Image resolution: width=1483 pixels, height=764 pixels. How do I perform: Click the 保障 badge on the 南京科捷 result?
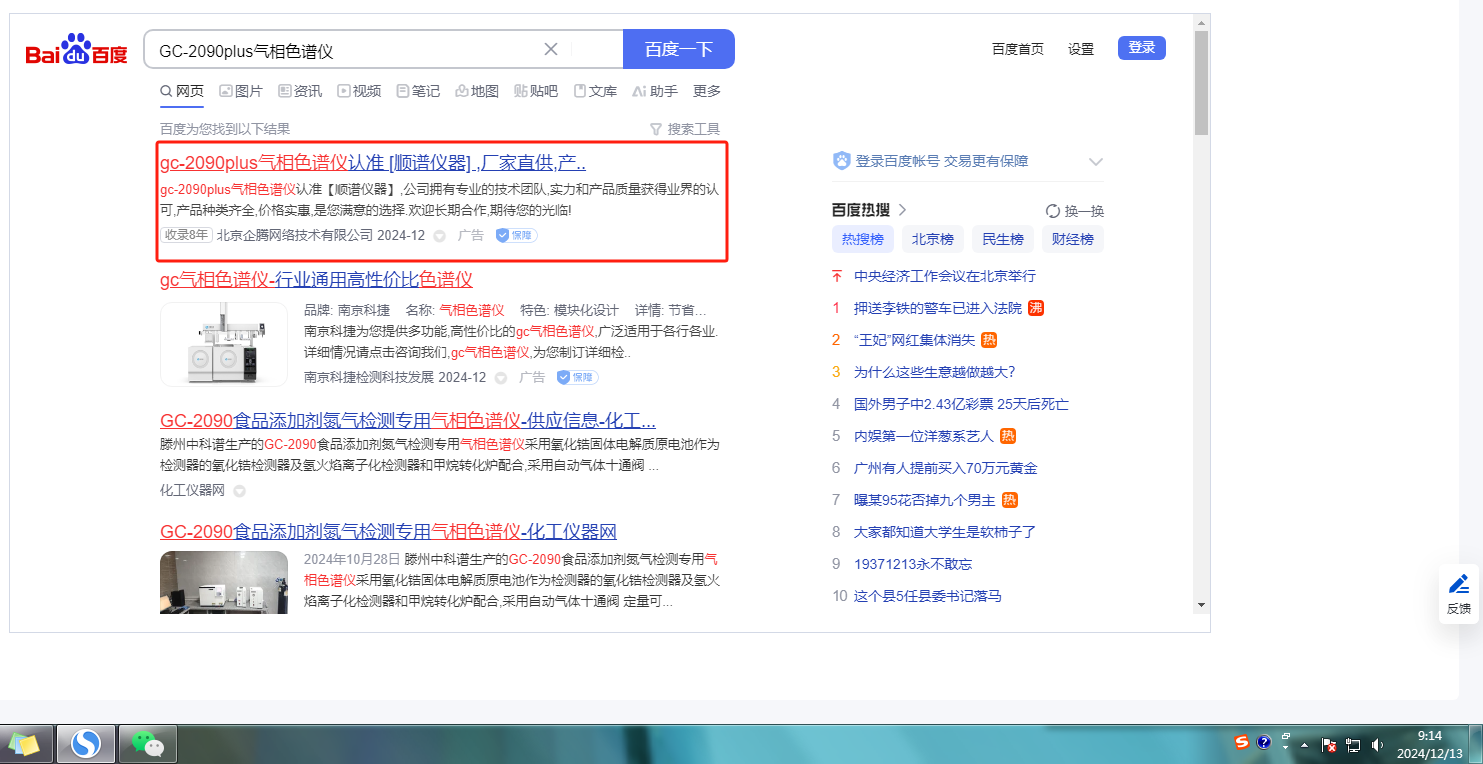pyautogui.click(x=577, y=377)
